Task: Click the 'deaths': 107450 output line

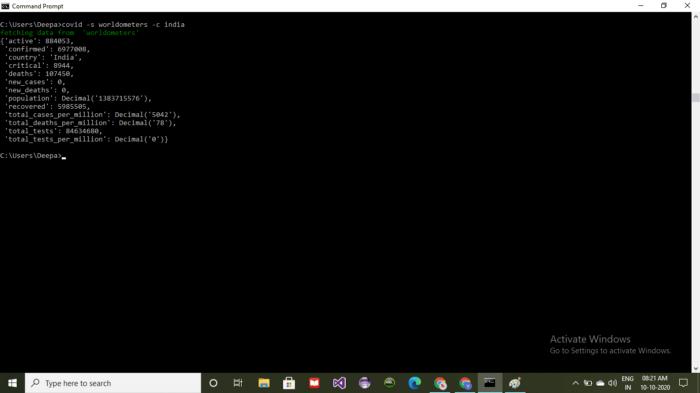Action: [39, 74]
